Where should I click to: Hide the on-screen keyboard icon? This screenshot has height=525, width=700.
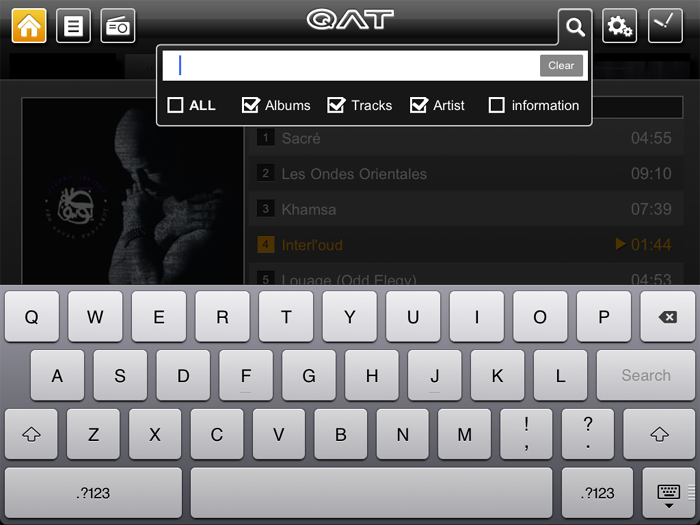pos(669,493)
